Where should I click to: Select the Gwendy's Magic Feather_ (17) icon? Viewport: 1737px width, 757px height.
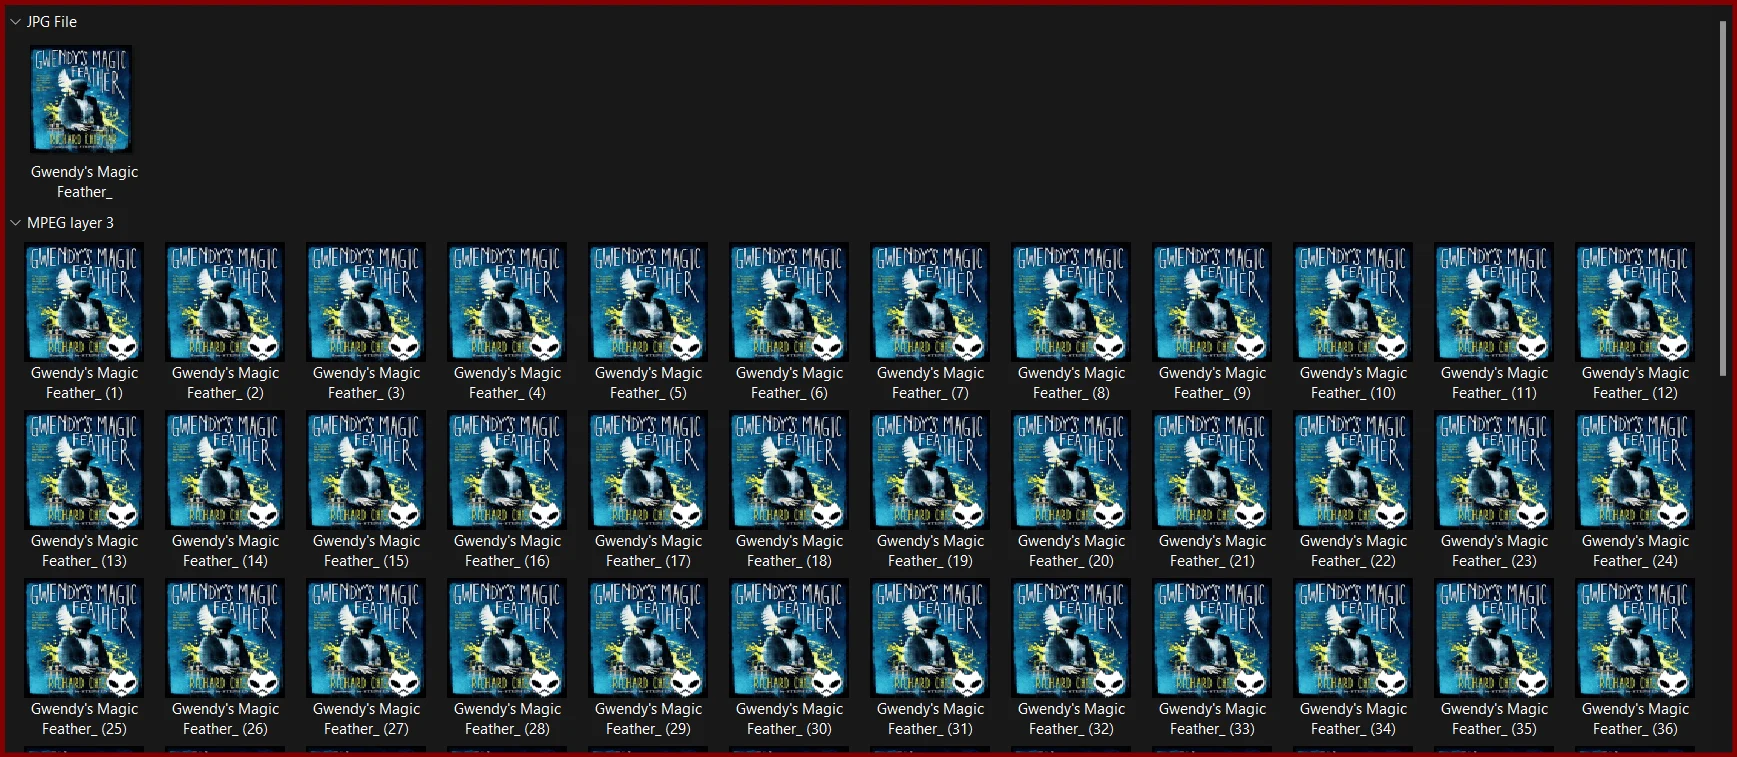(648, 470)
